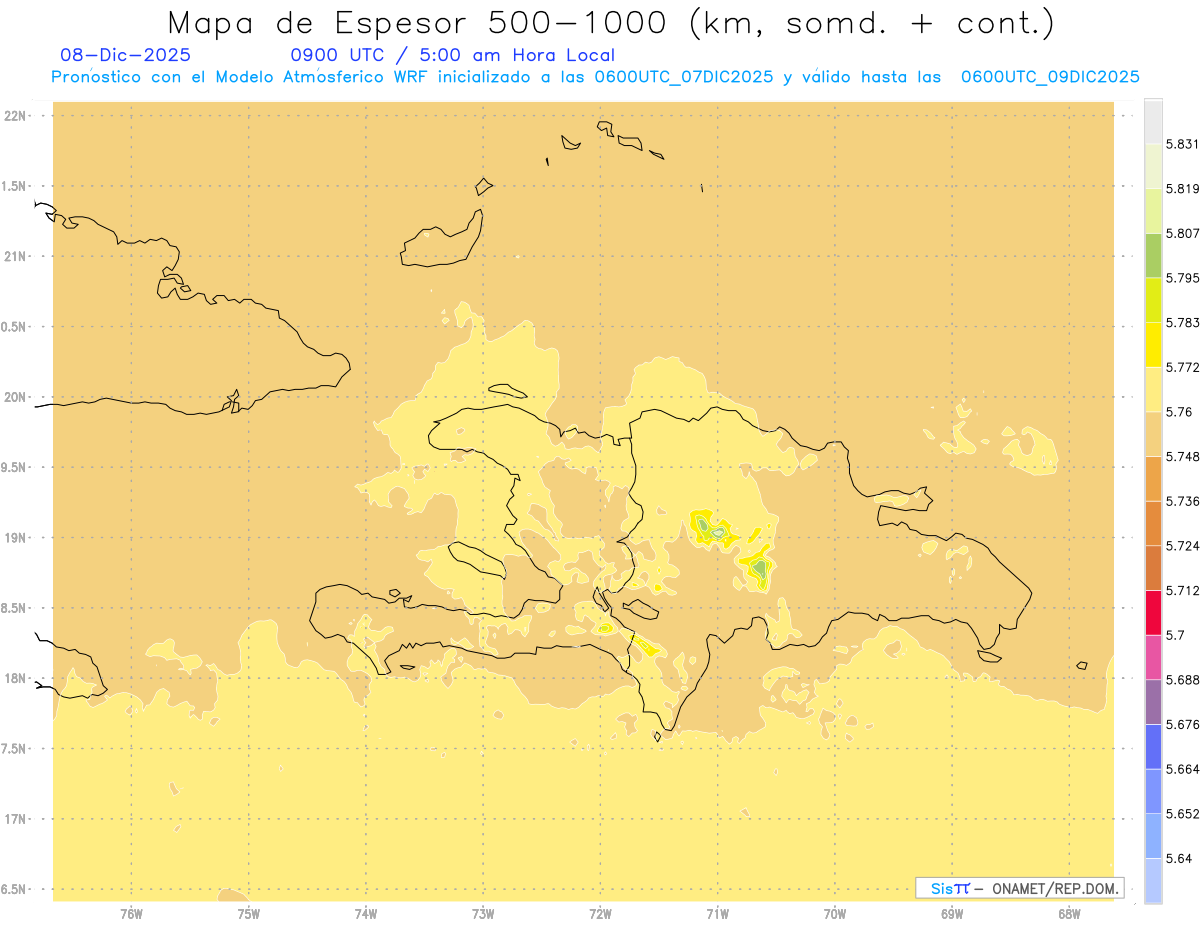Click the 70W longitude label
Image resolution: width=1200 pixels, height=927 pixels.
point(835,913)
